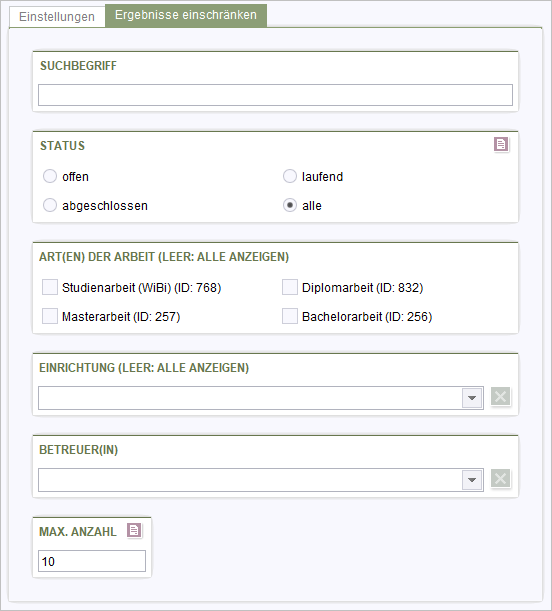Choose the 'abgeschlossen' status option

point(50,205)
